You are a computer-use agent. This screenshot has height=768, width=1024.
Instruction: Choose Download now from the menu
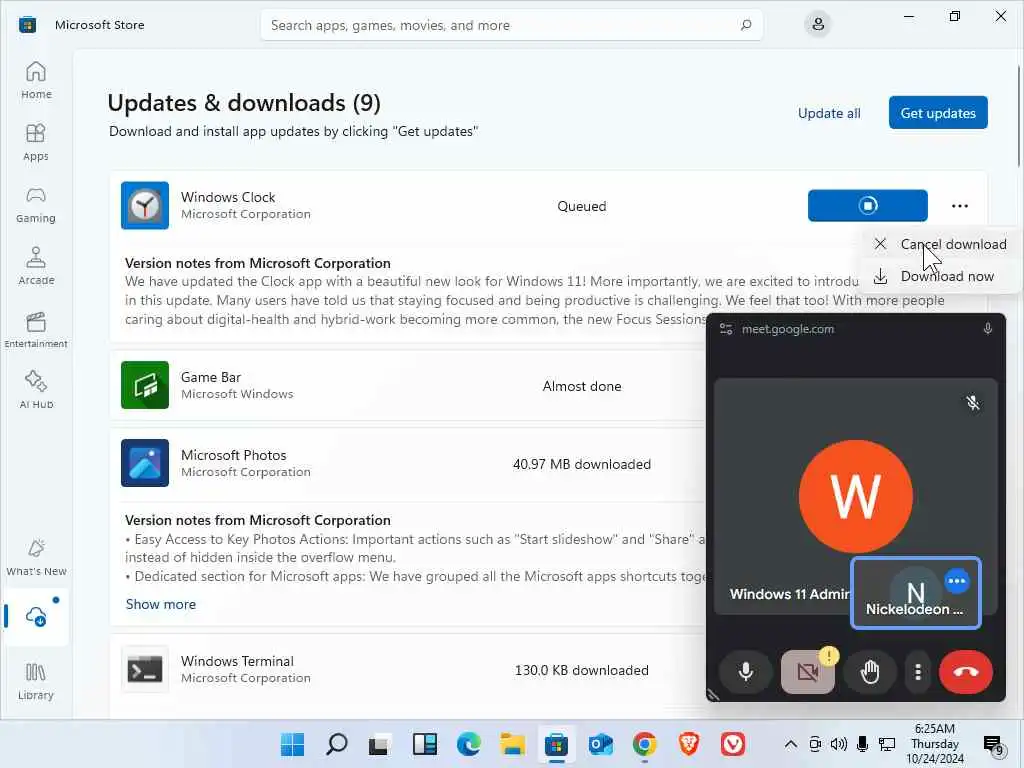[940, 276]
